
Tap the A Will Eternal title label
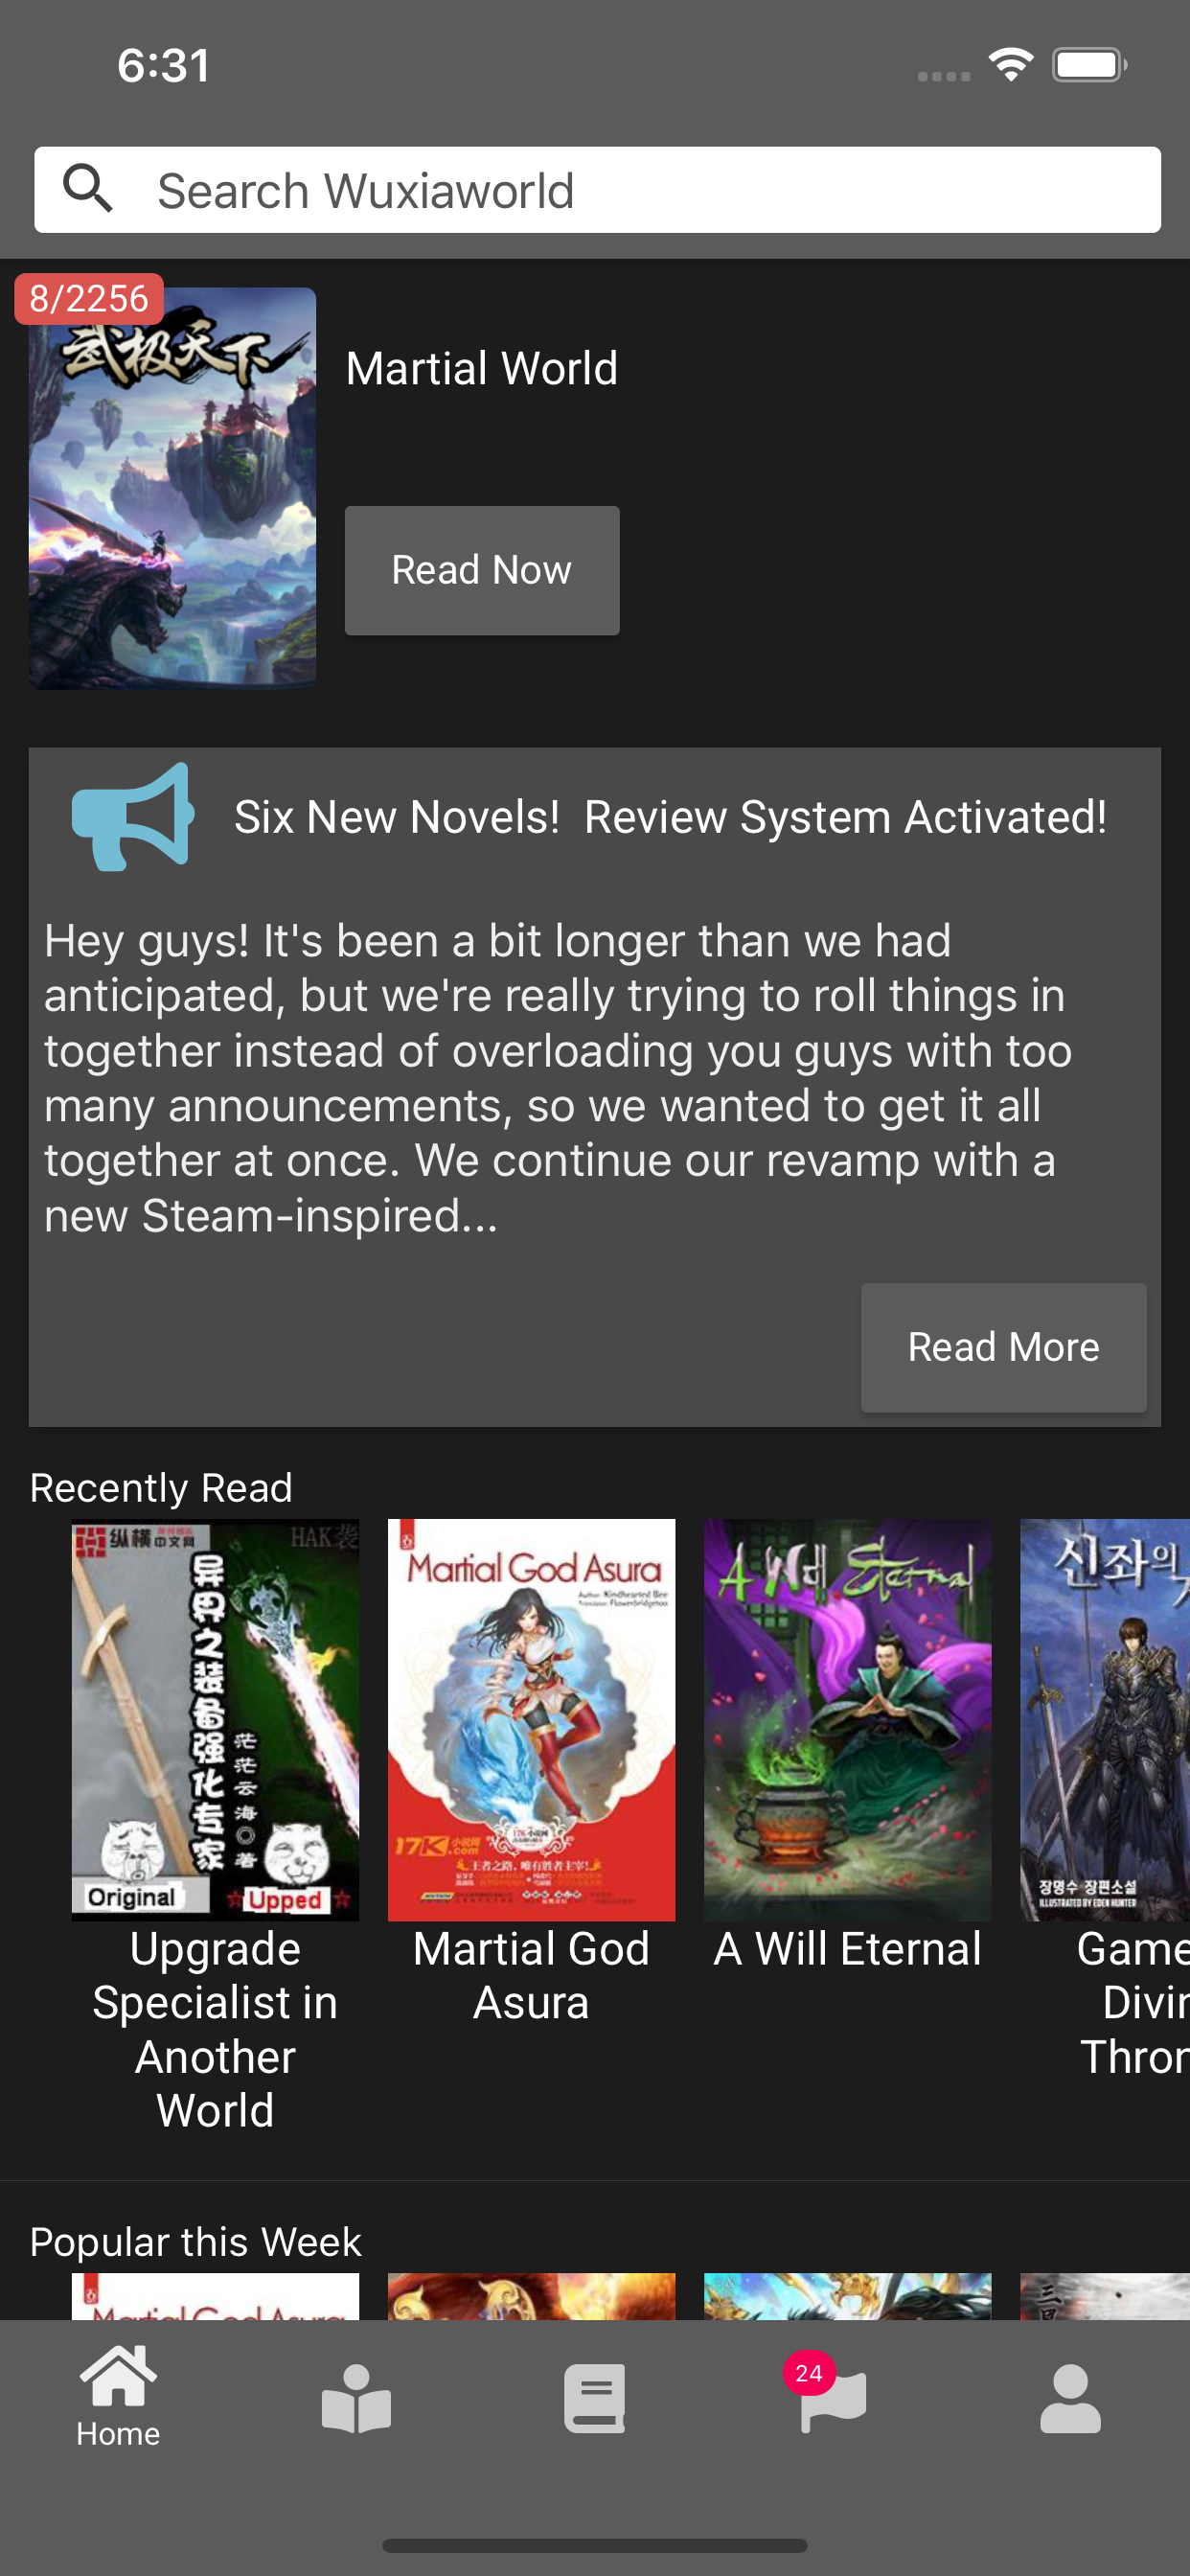847,1948
